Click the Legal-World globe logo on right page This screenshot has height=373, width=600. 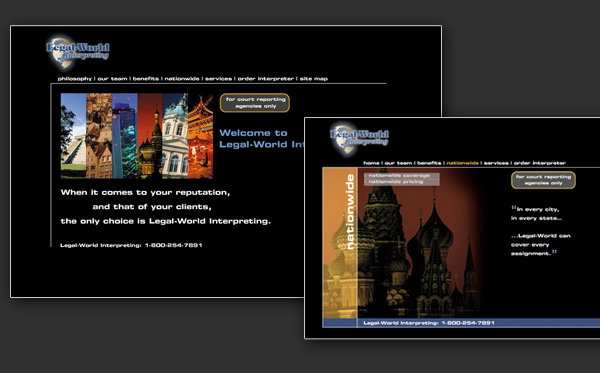(x=359, y=138)
